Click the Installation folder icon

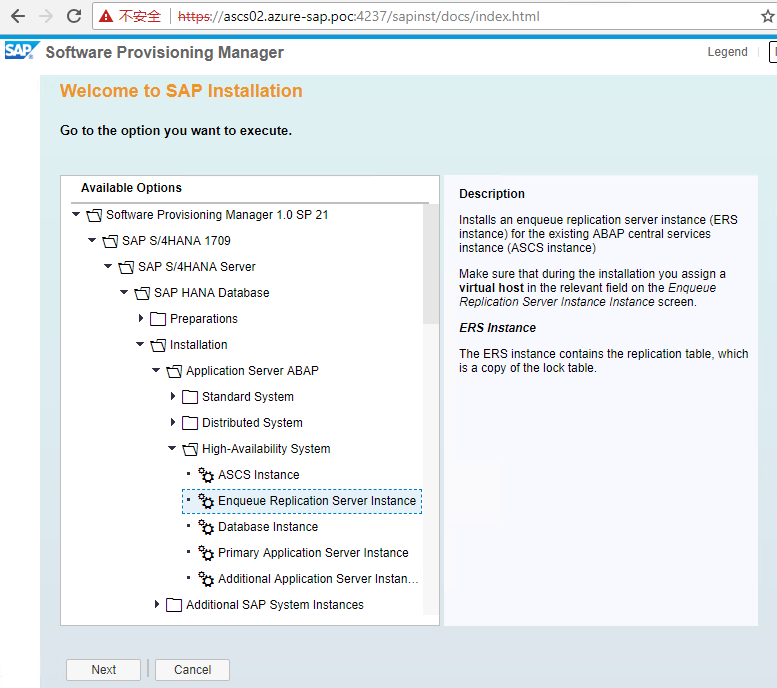click(158, 345)
